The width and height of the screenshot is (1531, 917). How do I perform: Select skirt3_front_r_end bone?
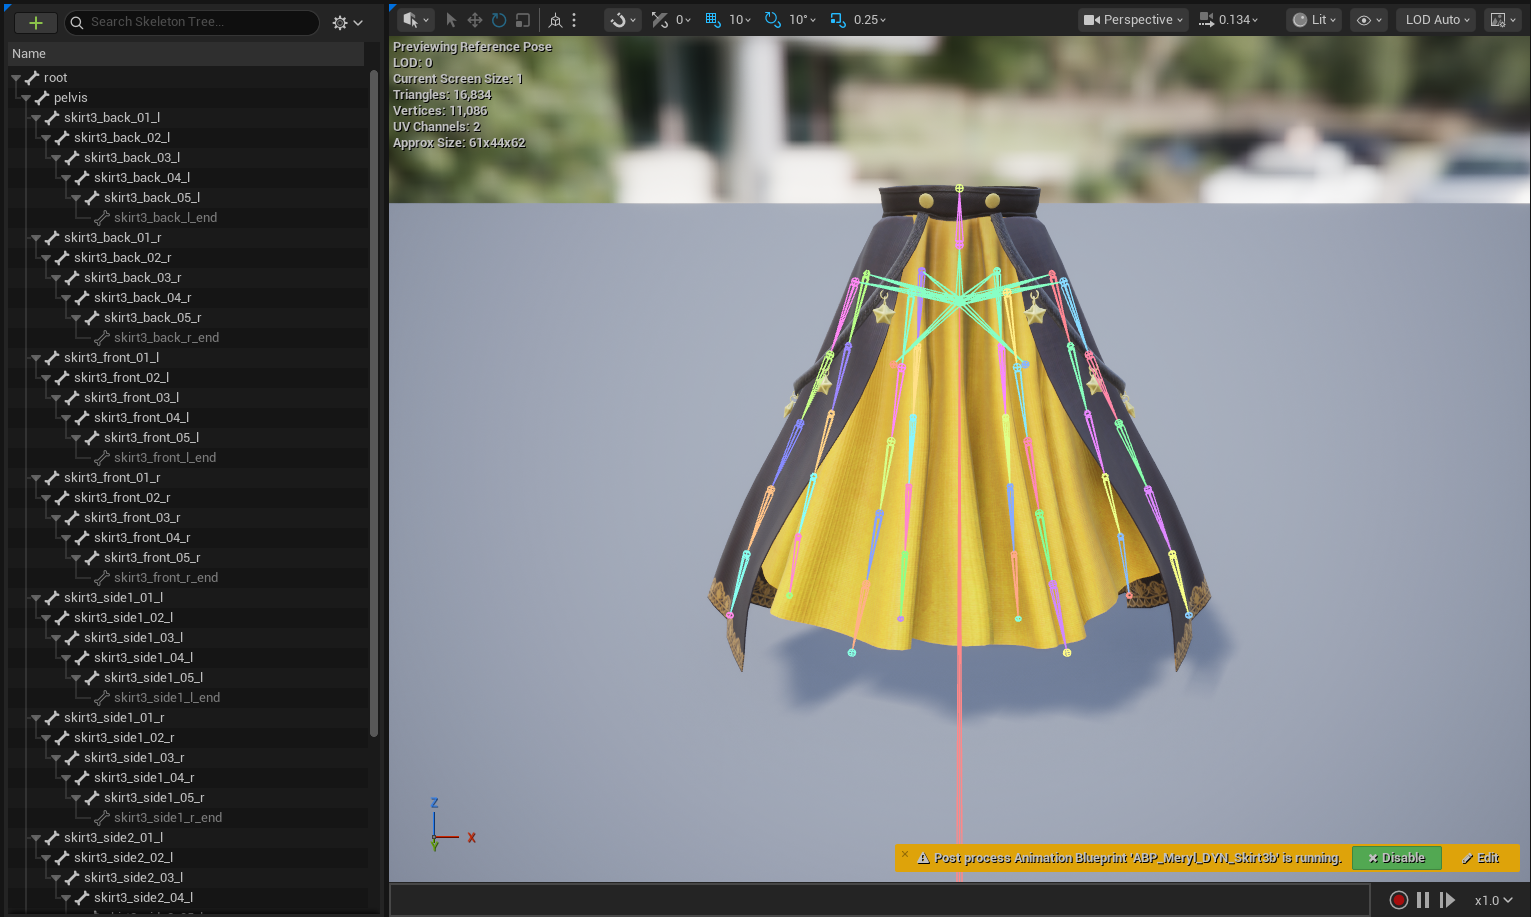pyautogui.click(x=166, y=578)
